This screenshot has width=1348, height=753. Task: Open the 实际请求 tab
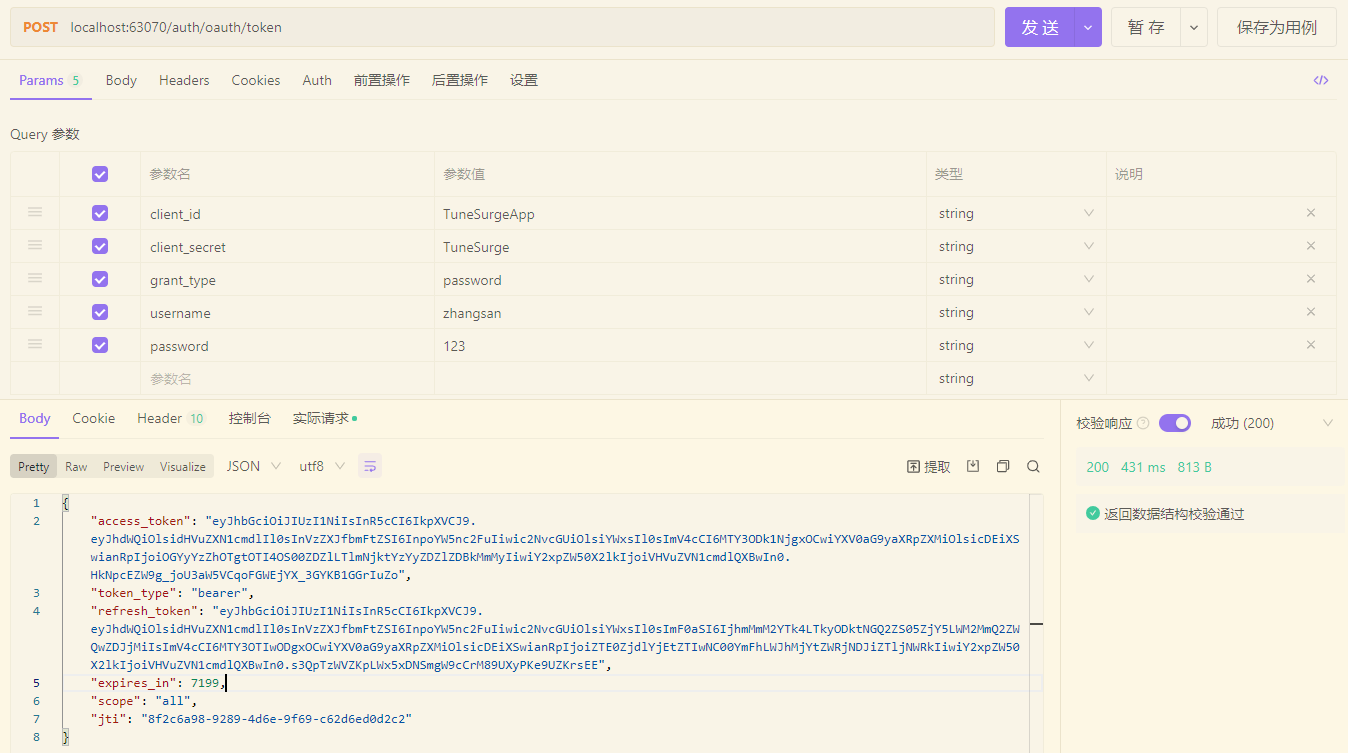coord(324,418)
